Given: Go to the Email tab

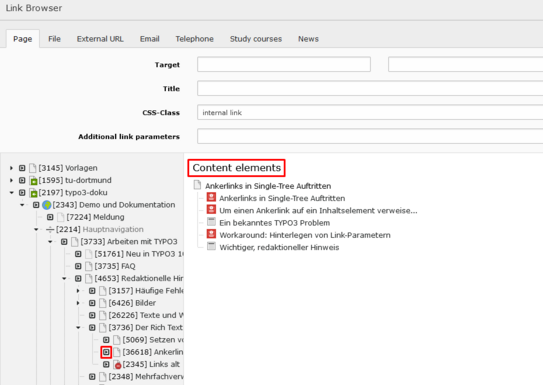Looking at the screenshot, I should (150, 39).
